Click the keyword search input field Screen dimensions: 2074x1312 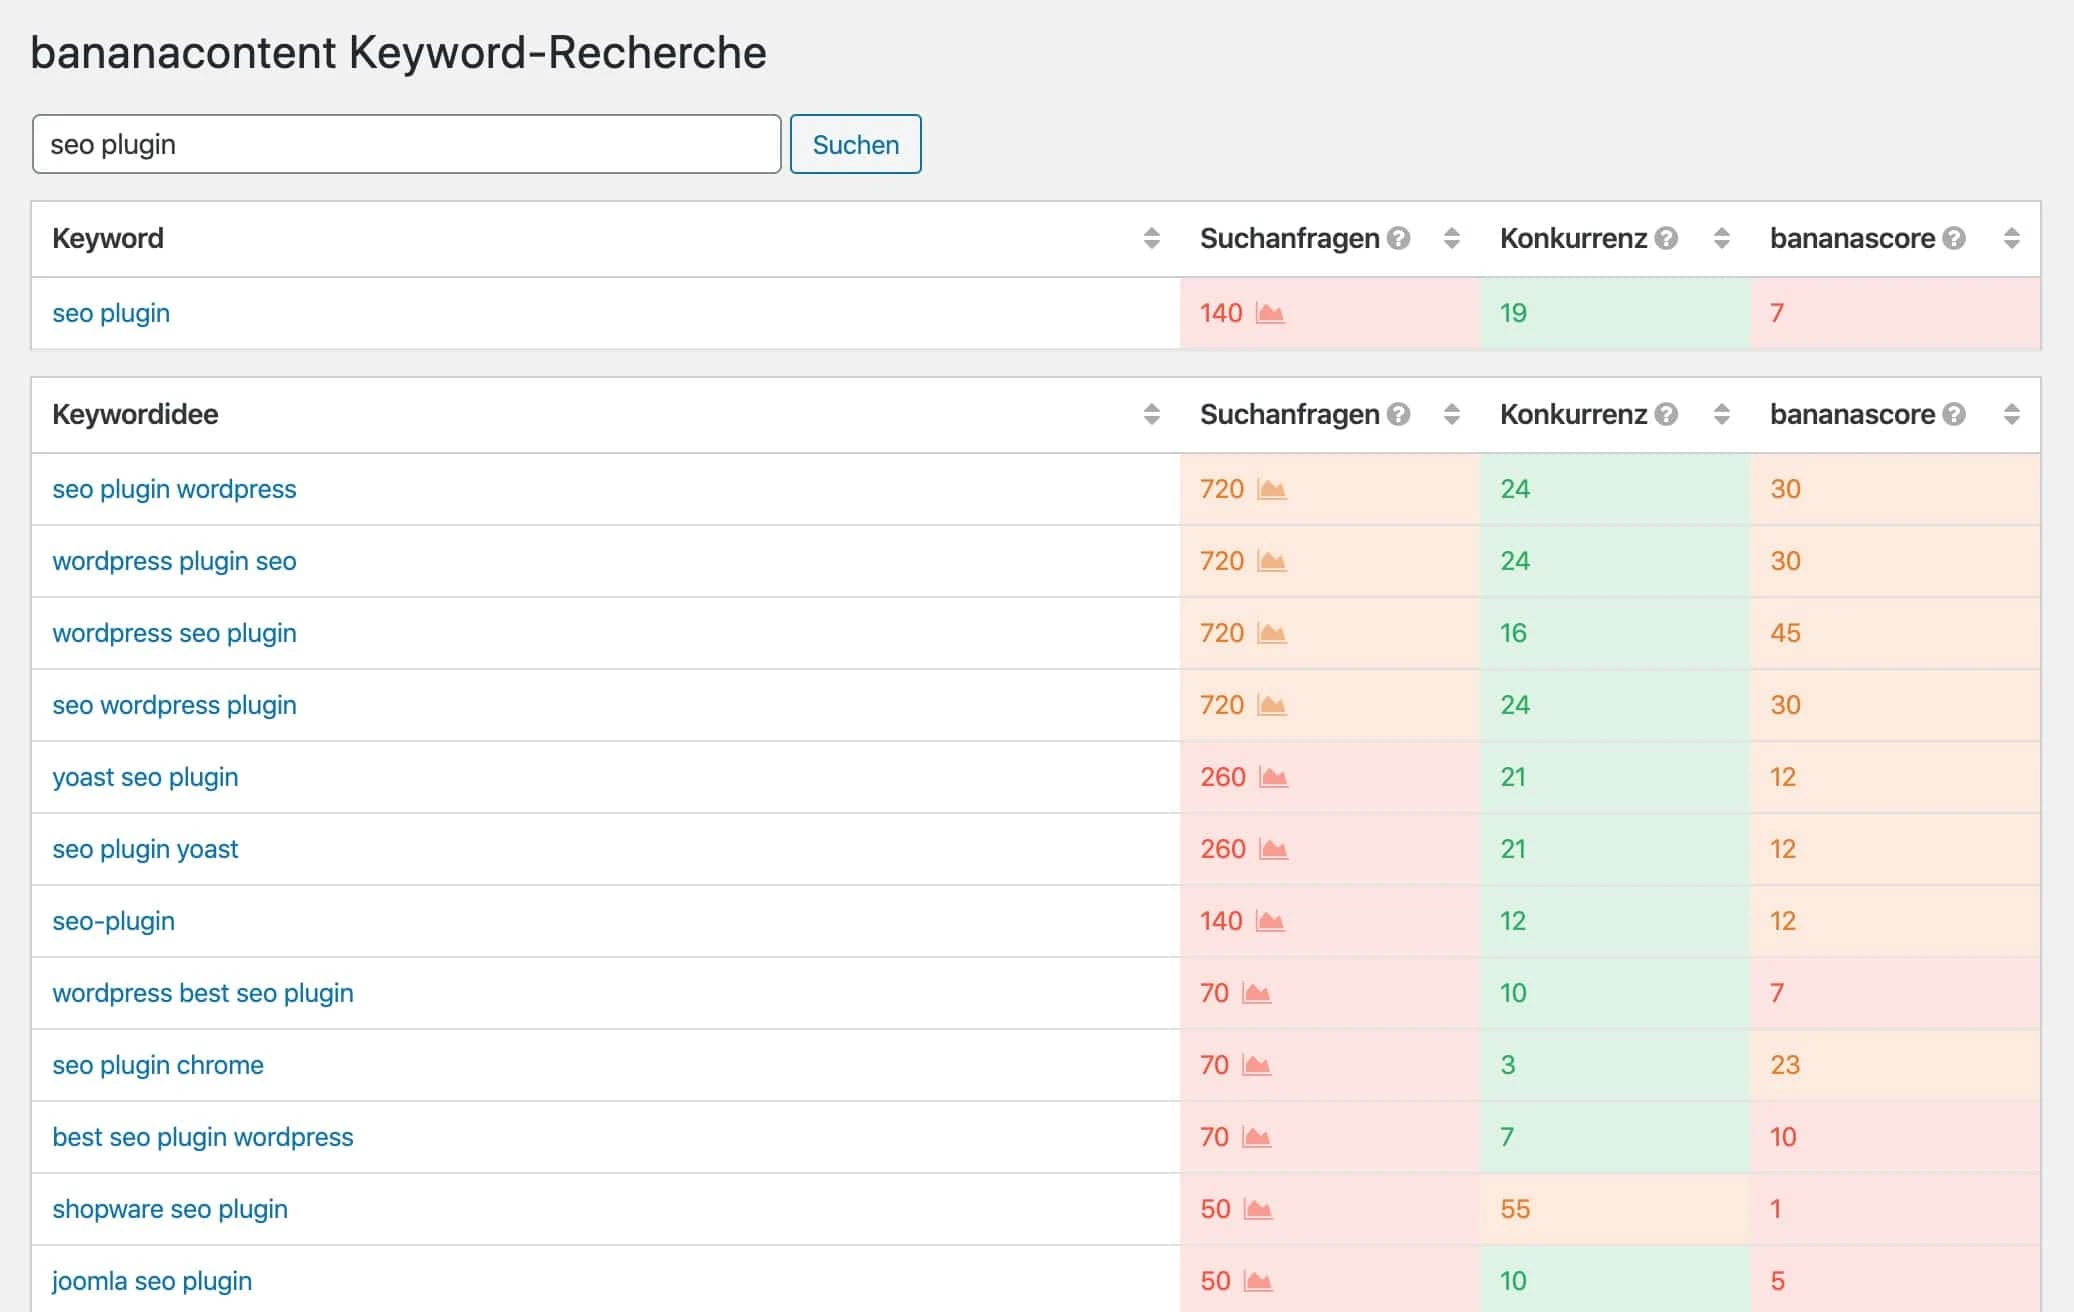405,144
